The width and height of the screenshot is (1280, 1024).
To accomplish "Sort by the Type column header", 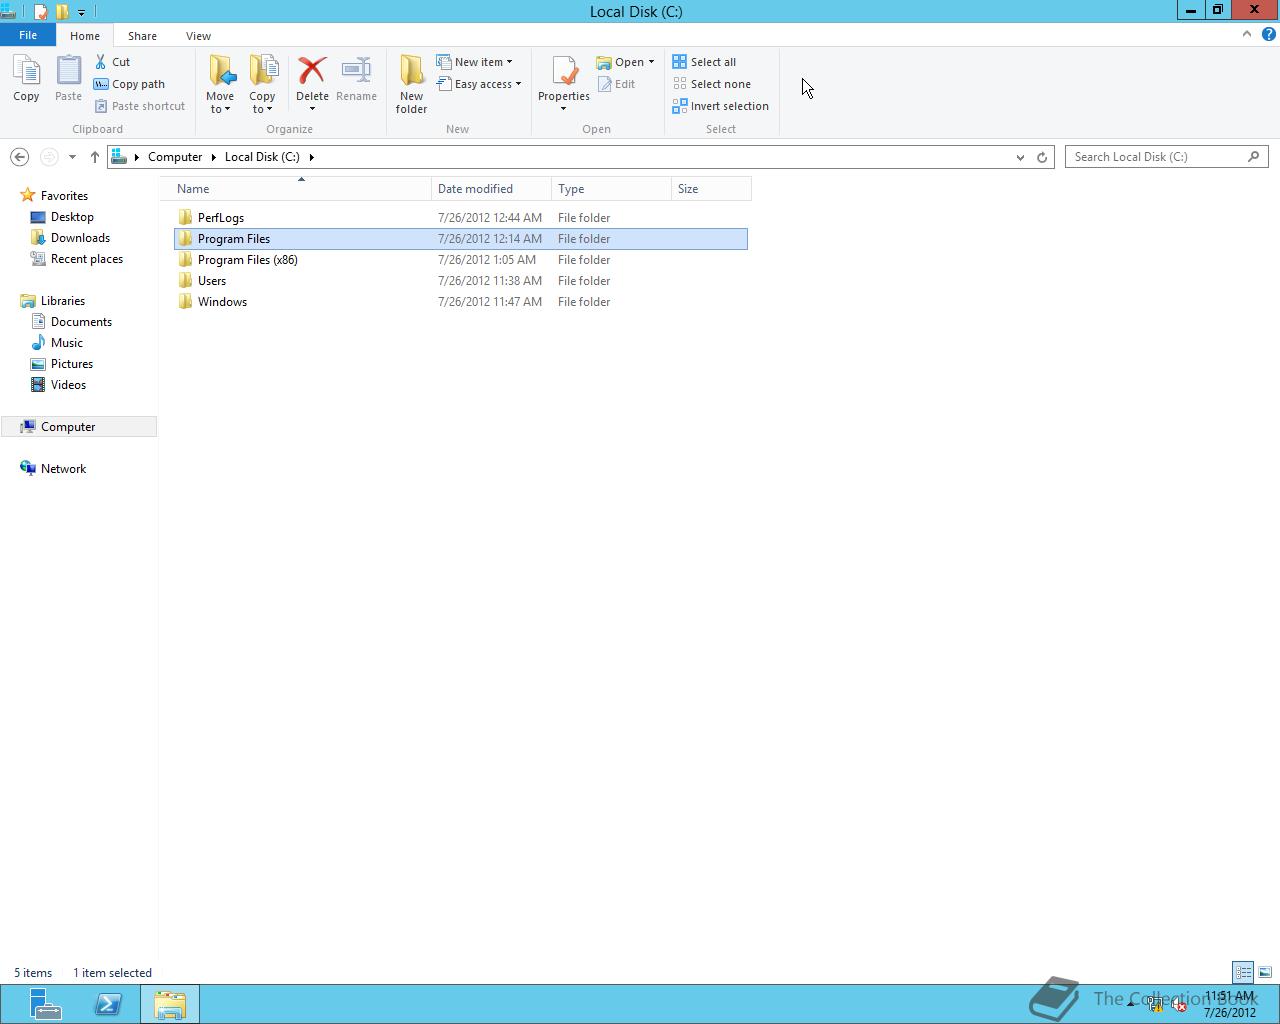I will pos(611,188).
